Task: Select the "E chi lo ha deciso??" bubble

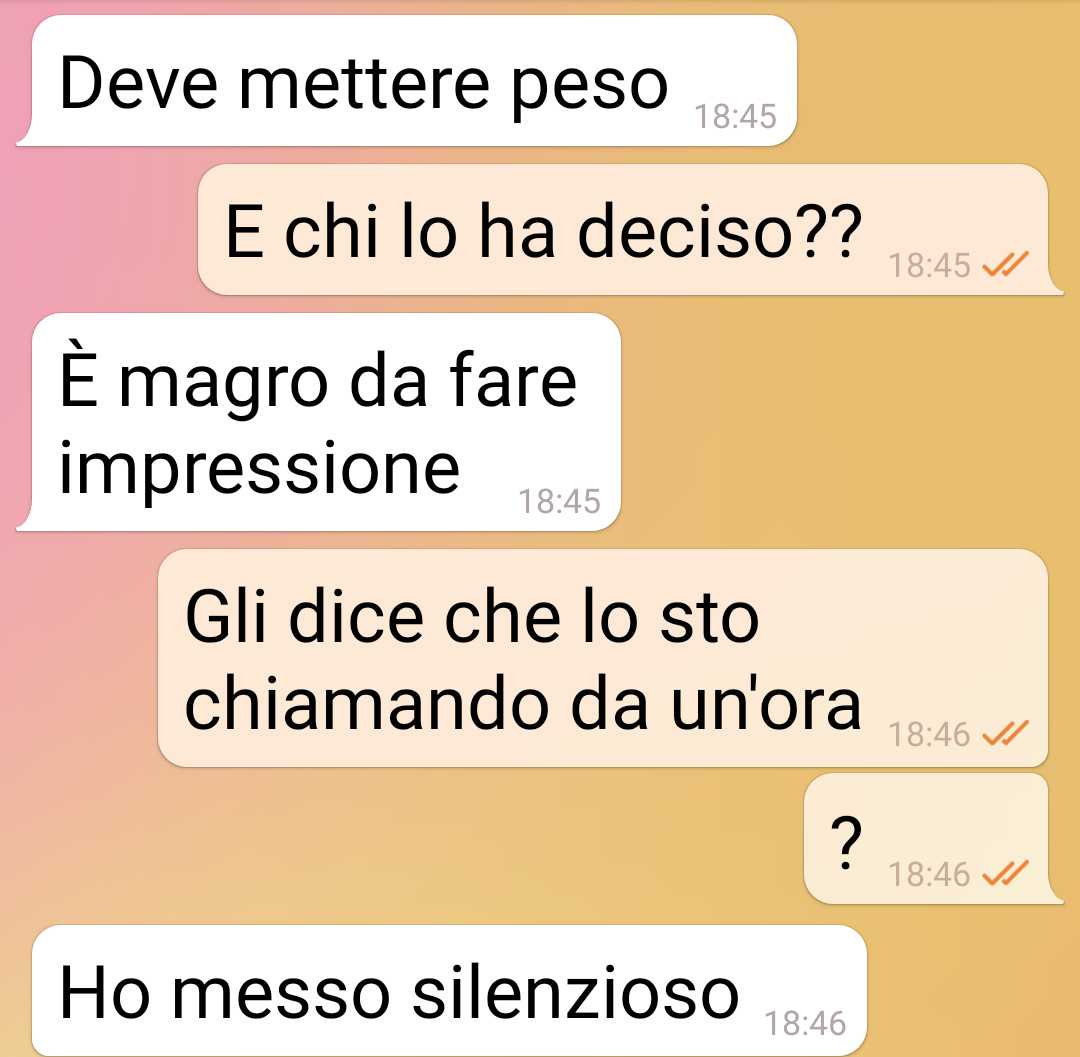Action: 630,230
